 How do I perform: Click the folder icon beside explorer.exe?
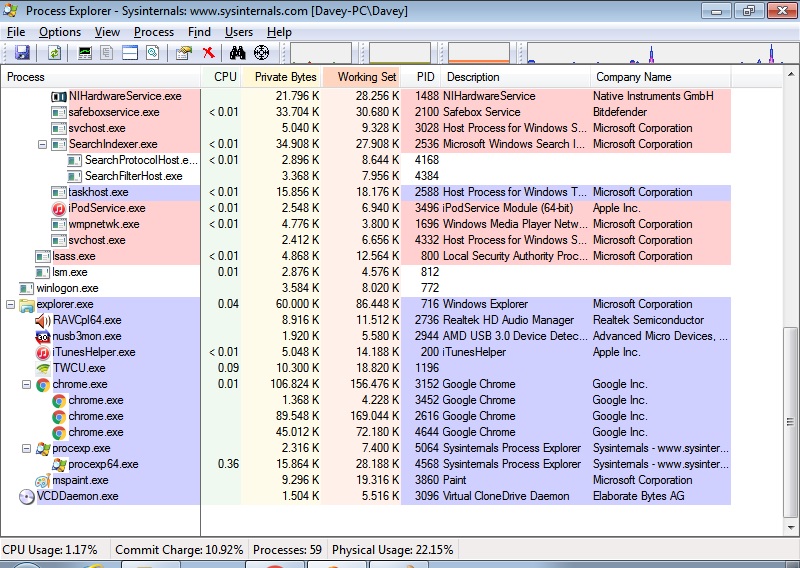pos(27,305)
